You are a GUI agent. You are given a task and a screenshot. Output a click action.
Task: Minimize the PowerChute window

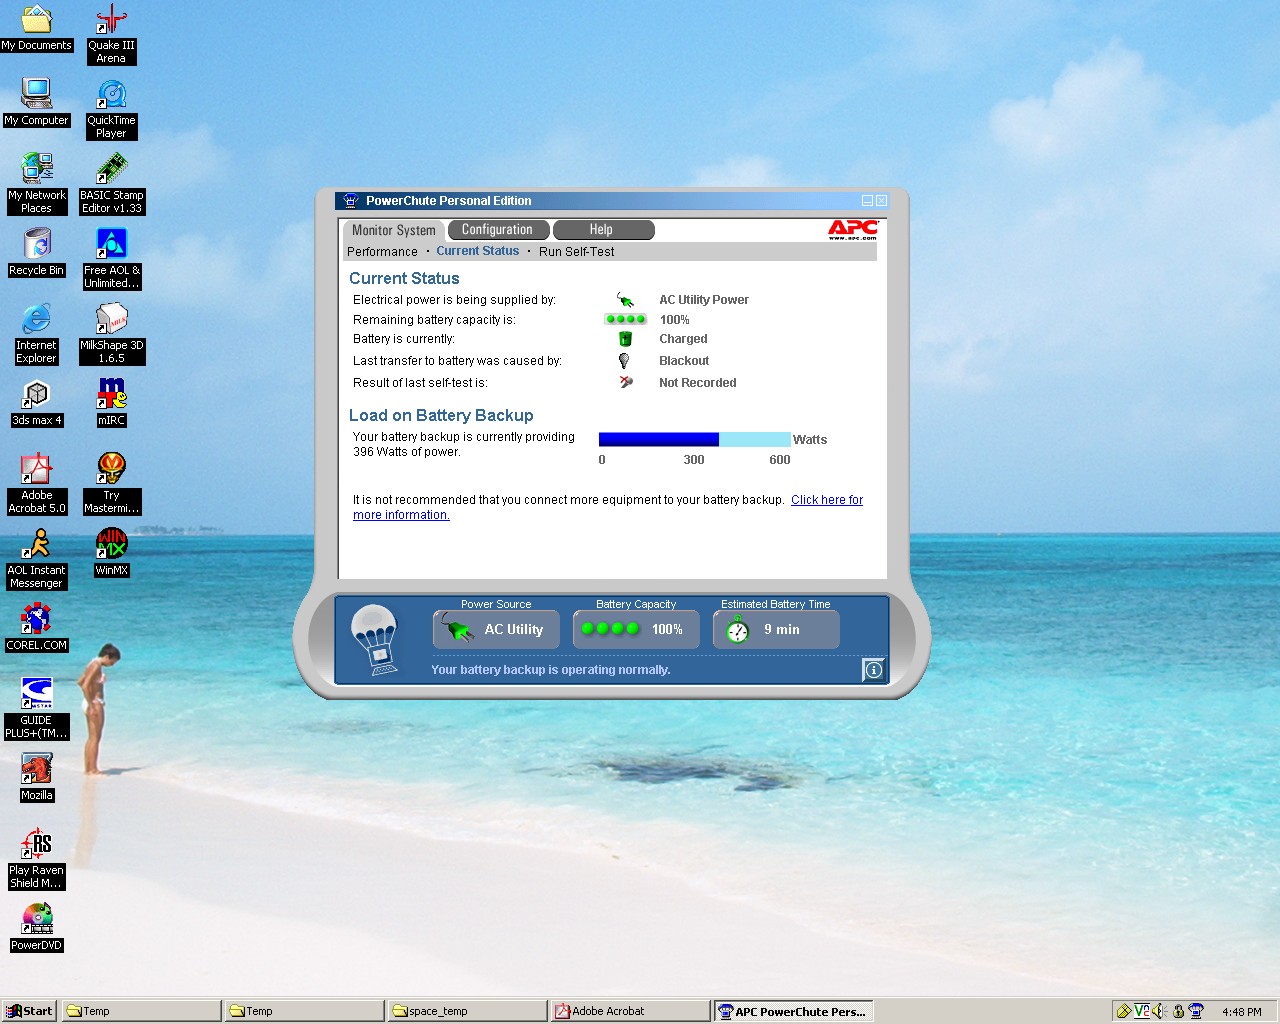coord(867,201)
